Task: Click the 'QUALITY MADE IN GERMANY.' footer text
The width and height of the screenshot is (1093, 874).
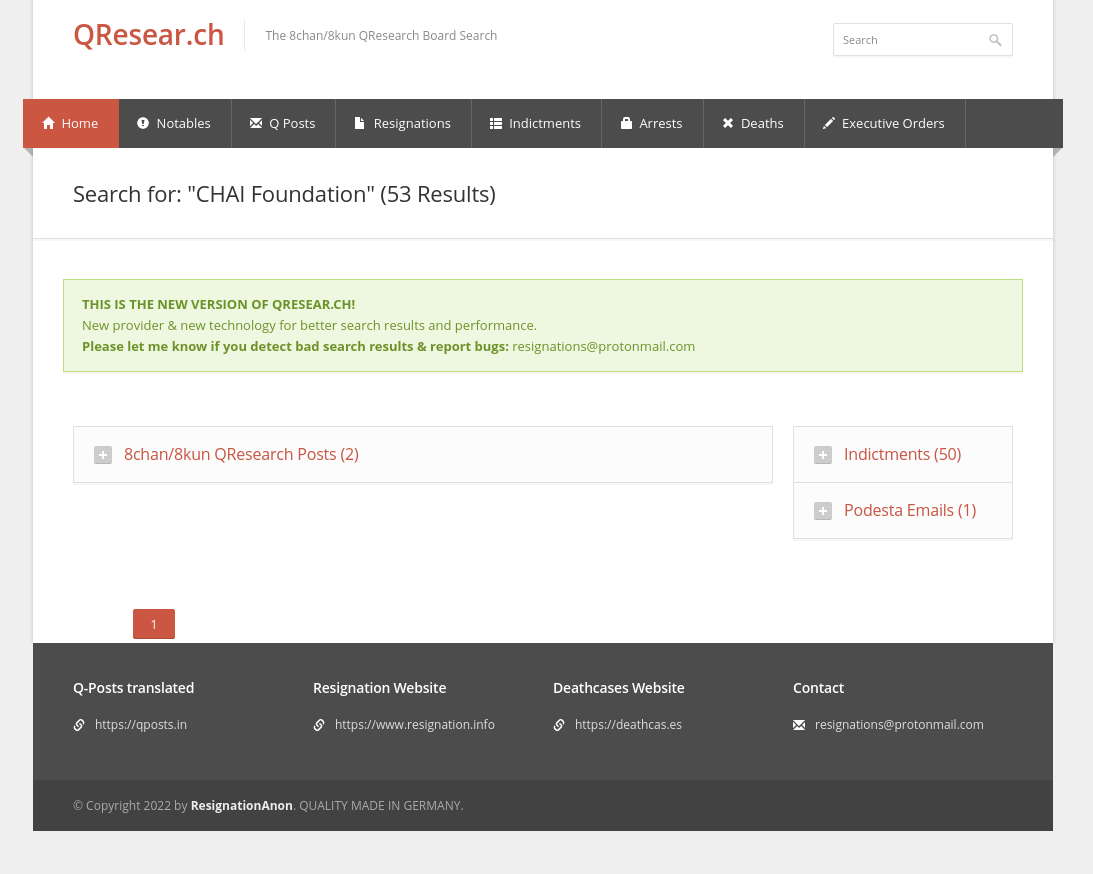Action: click(x=381, y=806)
